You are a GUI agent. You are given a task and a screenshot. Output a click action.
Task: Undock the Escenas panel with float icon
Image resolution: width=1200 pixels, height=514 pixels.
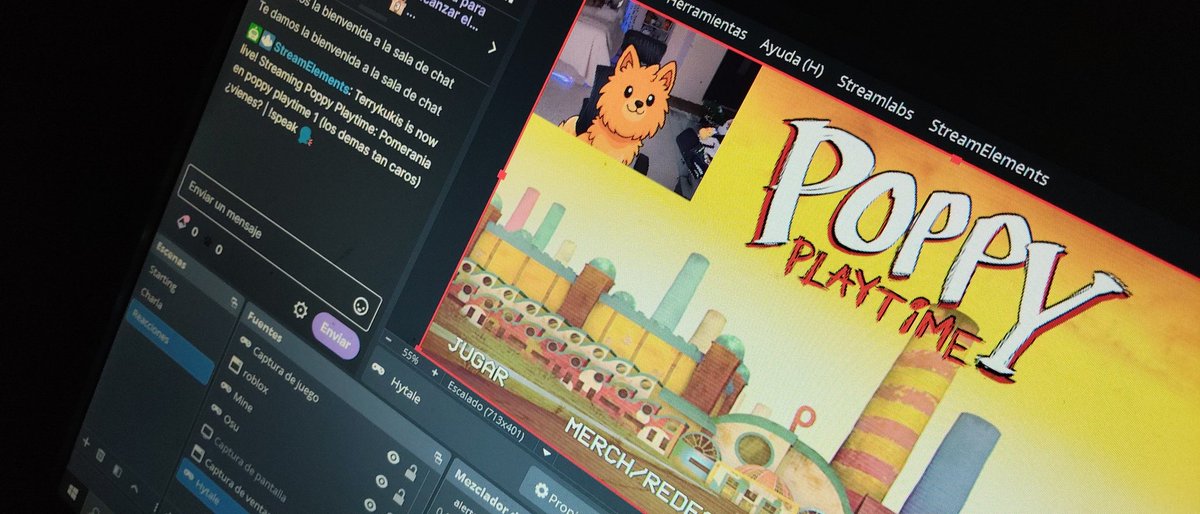tap(235, 302)
